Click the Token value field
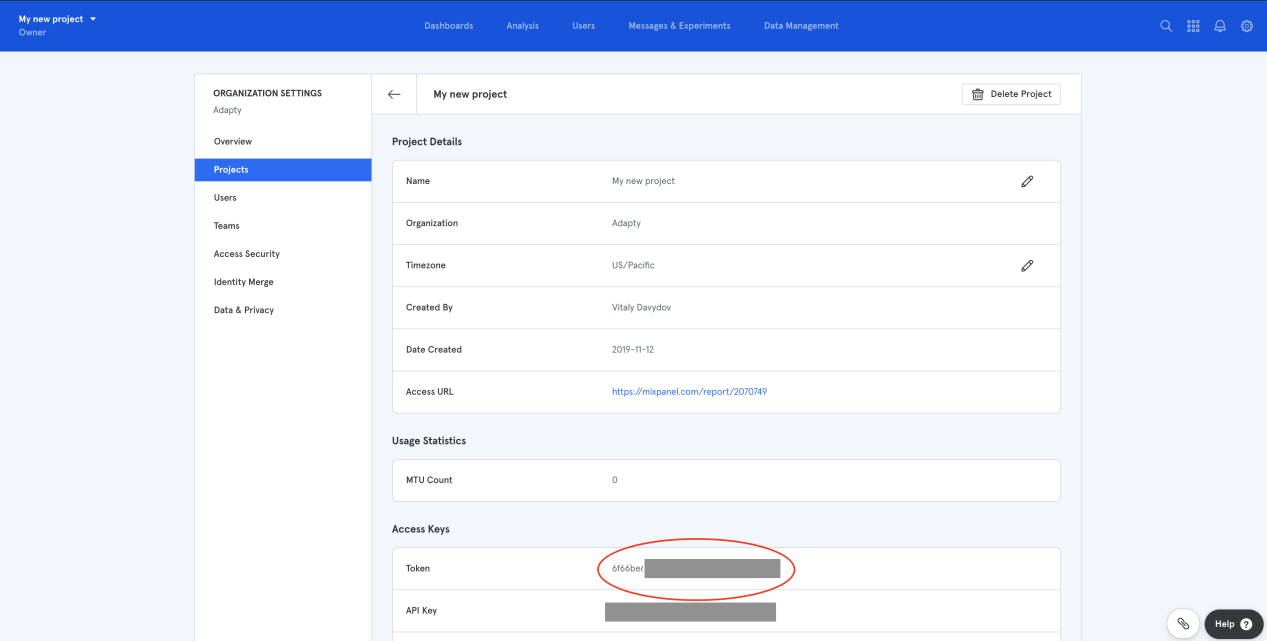The height and width of the screenshot is (641, 1267). pos(695,569)
